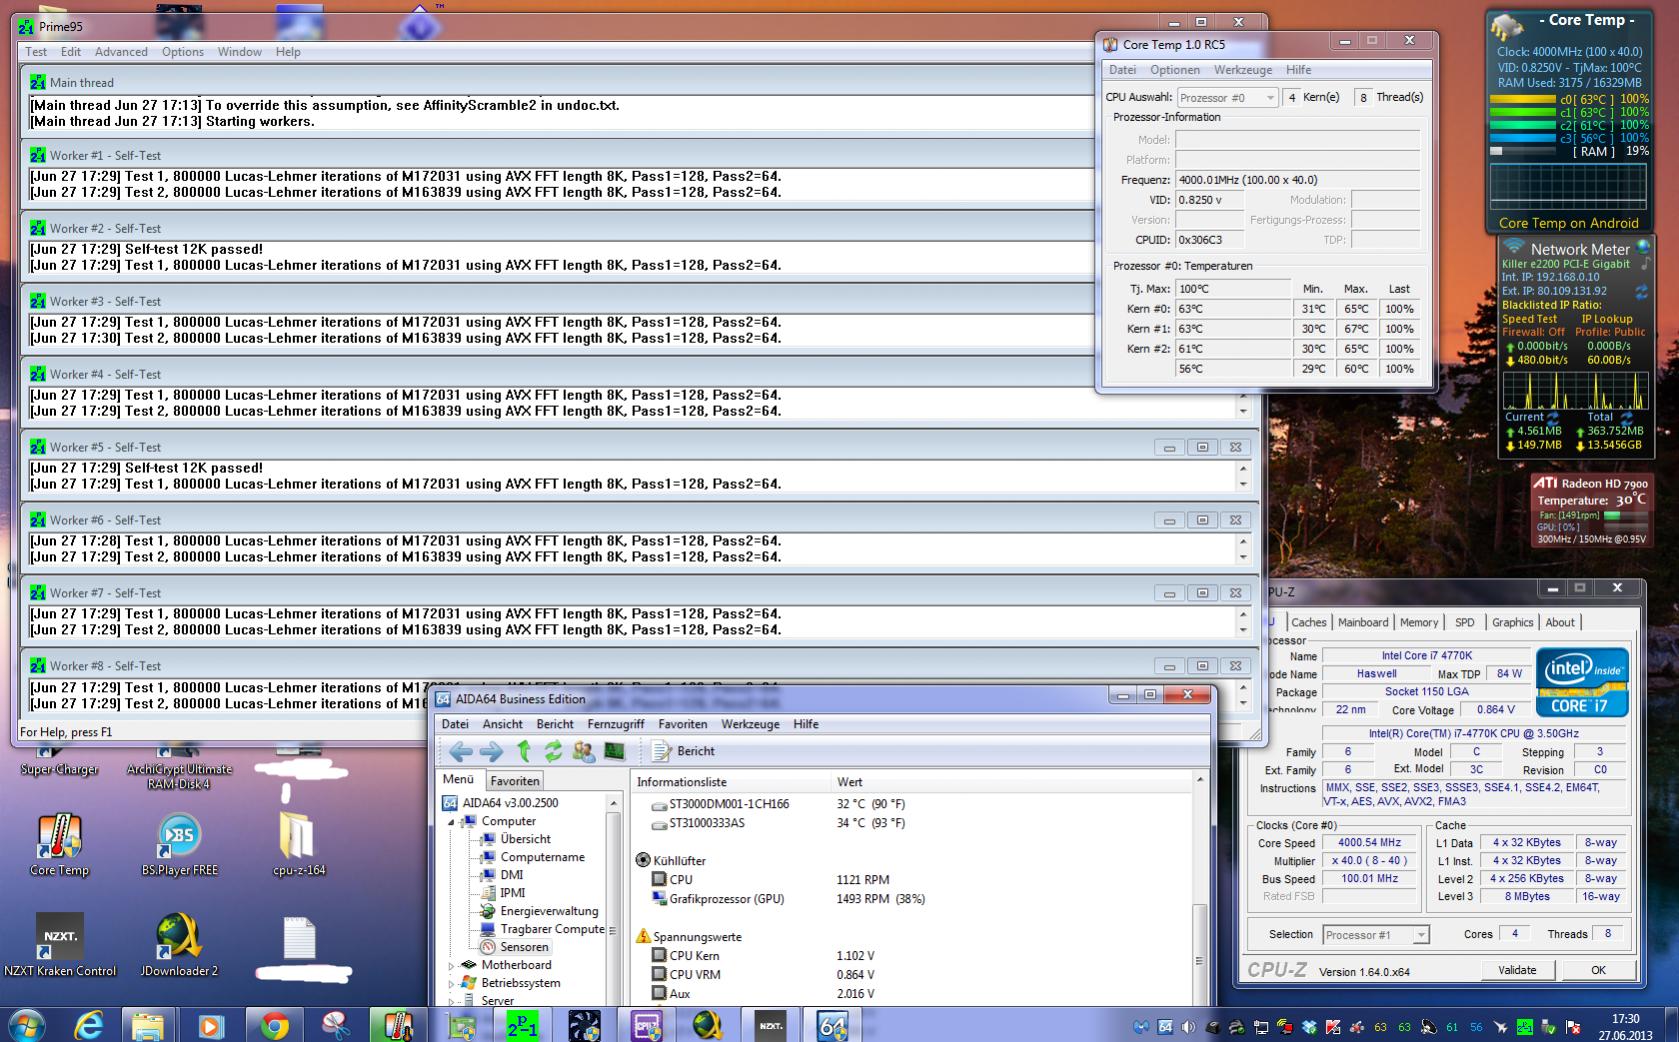Switch to AIDA64 via its taskbar button
Image resolution: width=1679 pixels, height=1042 pixels.
pos(833,1025)
